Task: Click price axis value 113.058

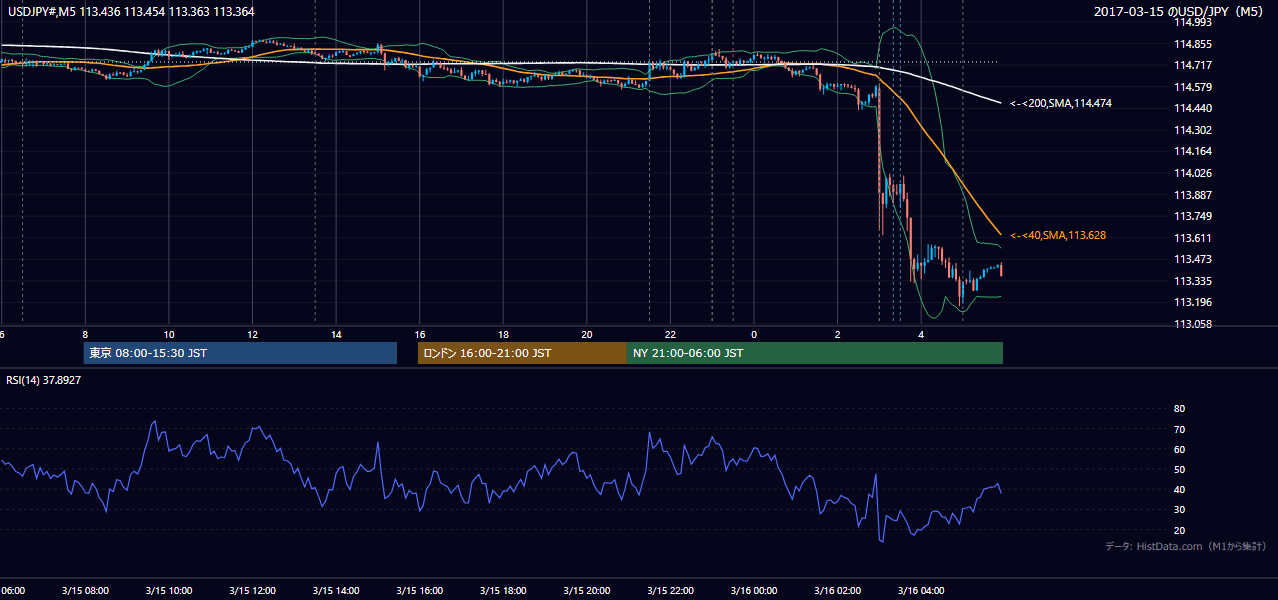Action: [x=1193, y=324]
